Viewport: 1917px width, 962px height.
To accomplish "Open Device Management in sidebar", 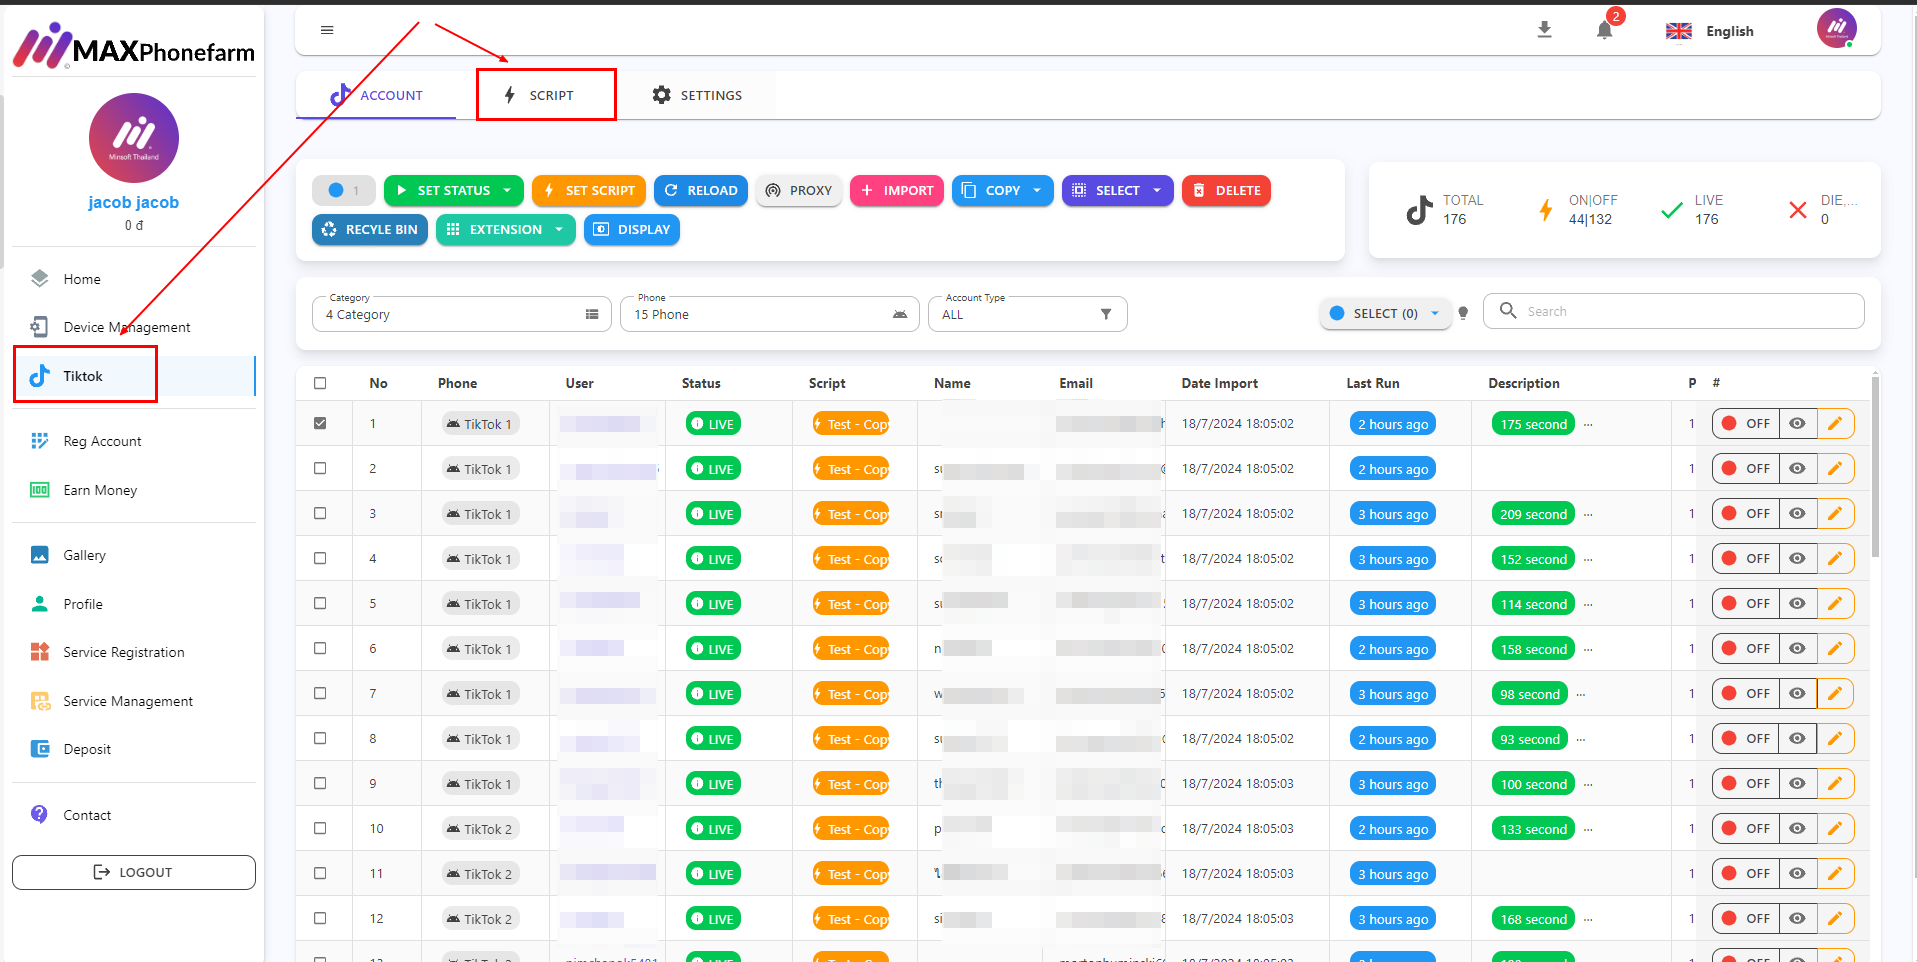I will [134, 327].
